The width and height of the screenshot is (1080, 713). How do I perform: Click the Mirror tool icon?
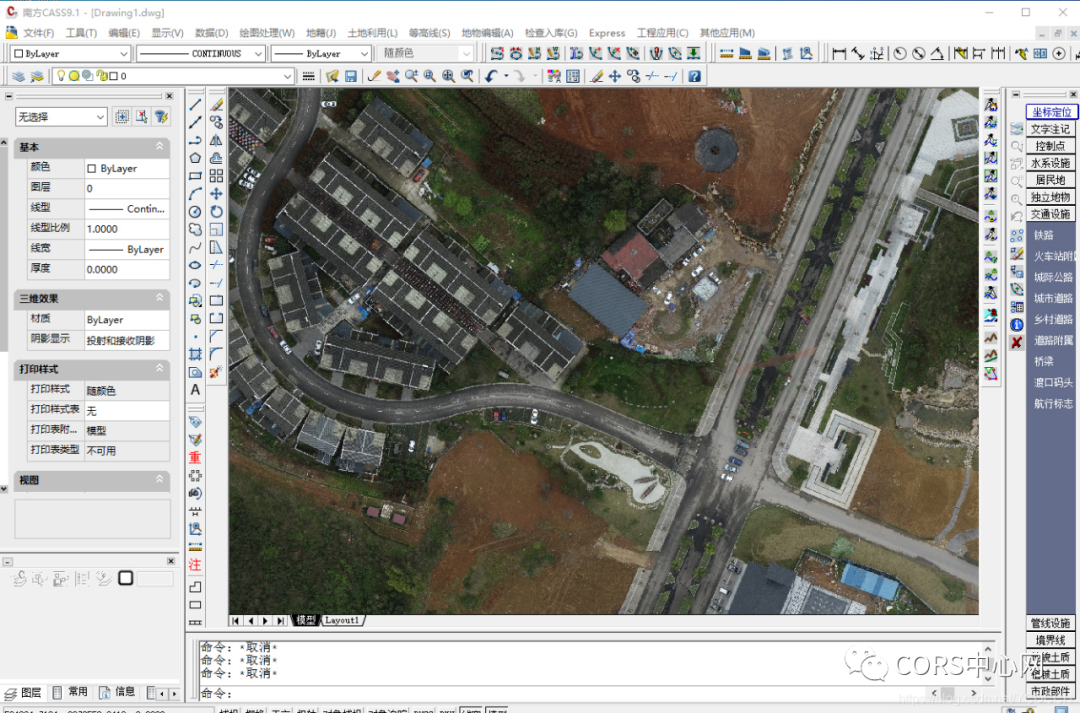pyautogui.click(x=216, y=140)
